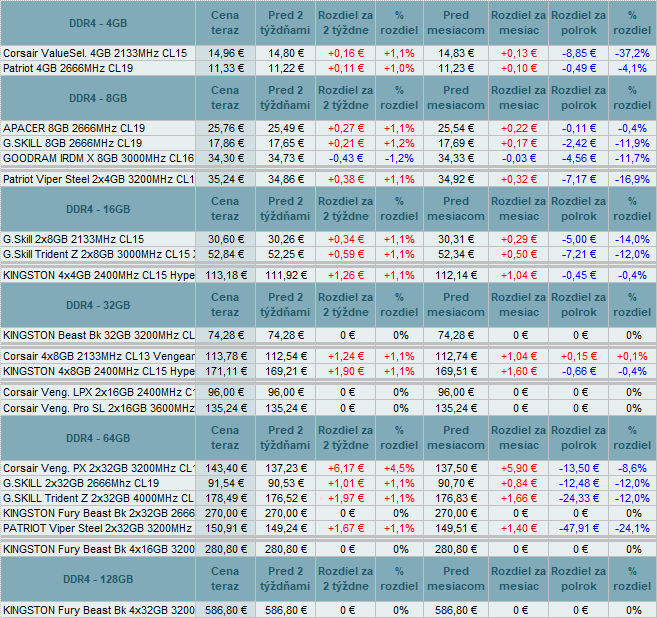Select the Corsair 4x8GB 2133MHz CL13 Vengeance row
Viewport: 657px width, 618px height.
(328, 356)
